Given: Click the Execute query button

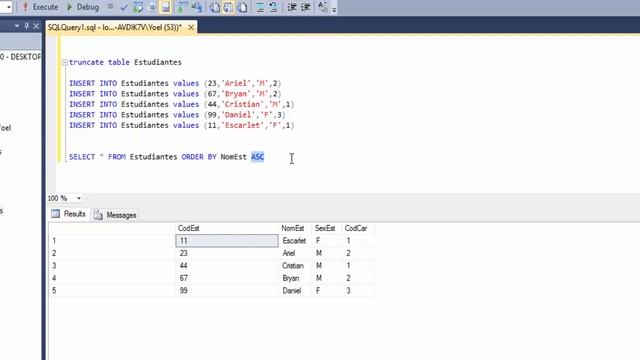Looking at the screenshot, I should (40, 7).
